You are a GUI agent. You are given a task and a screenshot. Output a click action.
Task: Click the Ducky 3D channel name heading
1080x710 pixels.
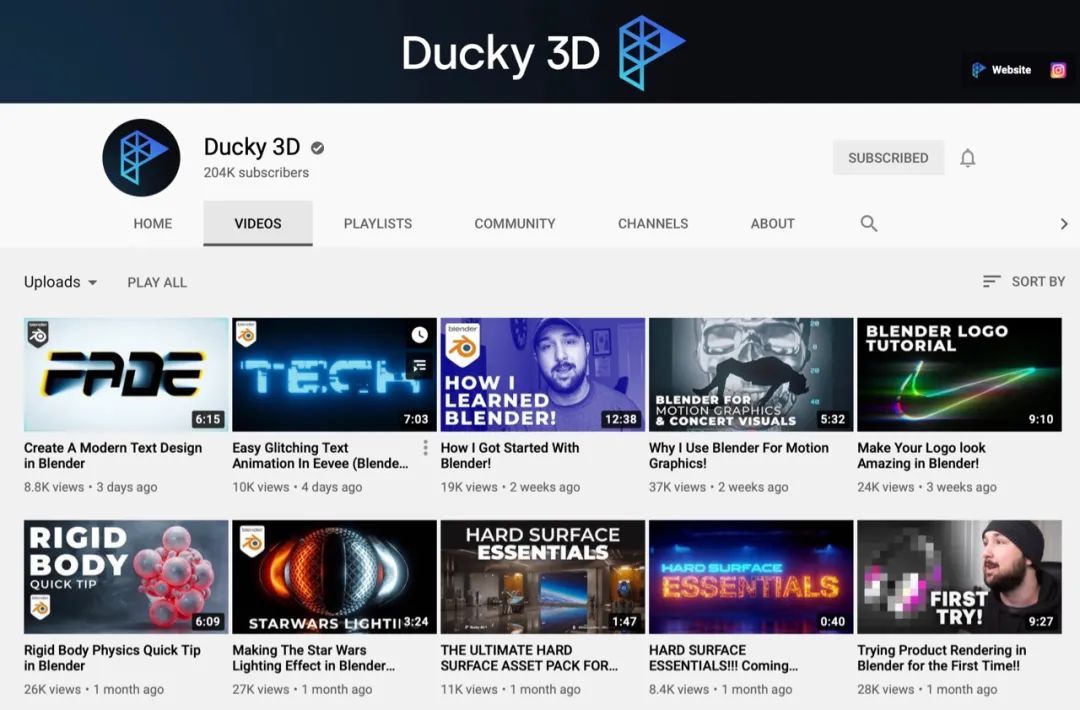pos(252,147)
